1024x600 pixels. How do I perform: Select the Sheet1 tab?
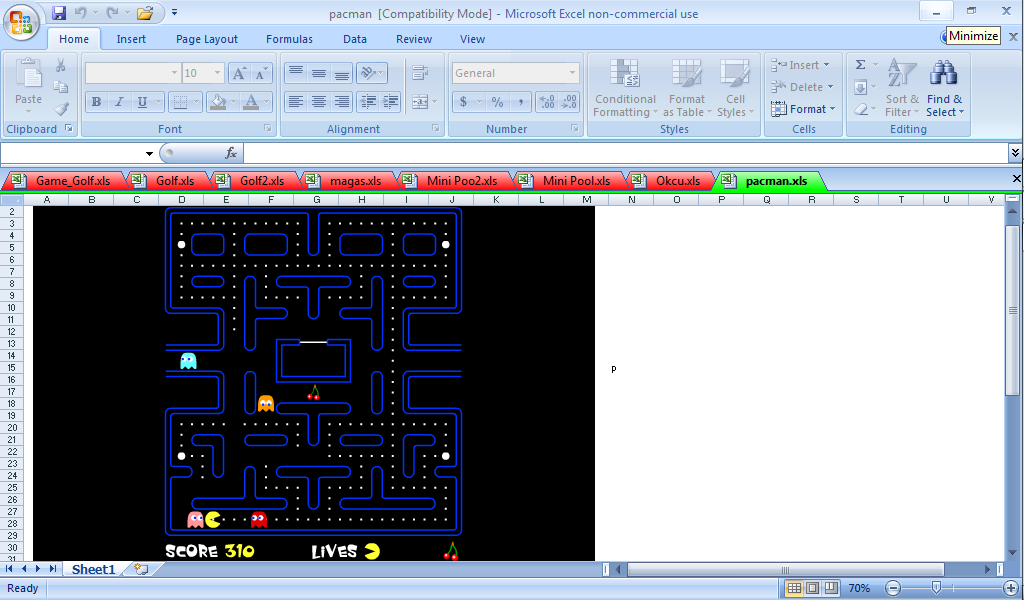pyautogui.click(x=93, y=569)
